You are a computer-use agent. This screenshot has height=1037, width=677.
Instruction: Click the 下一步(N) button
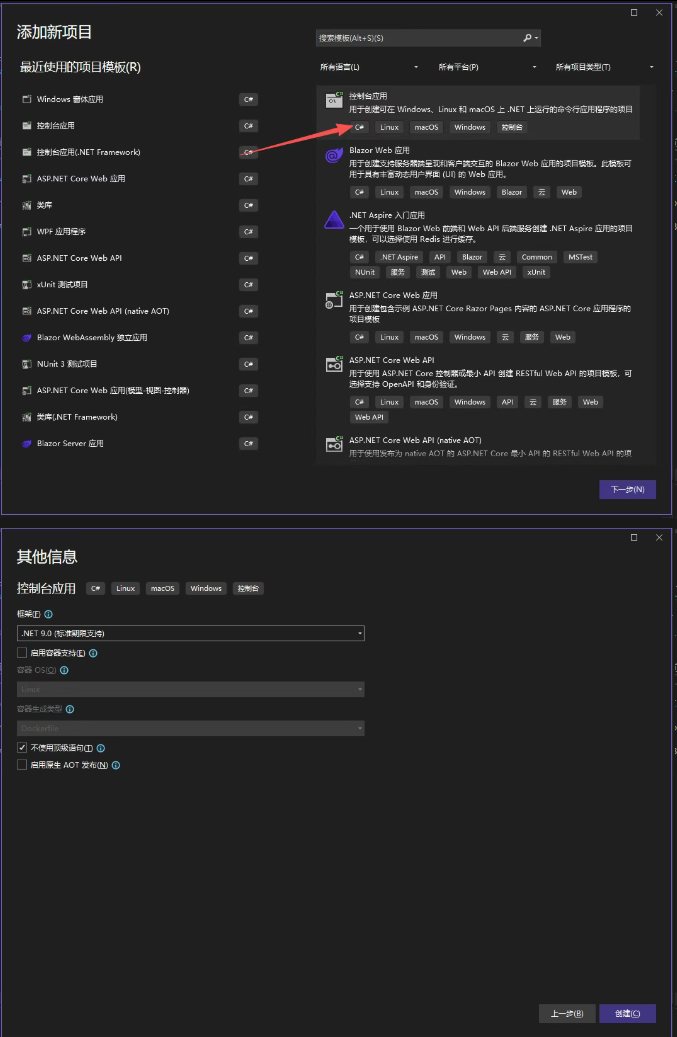[627, 489]
